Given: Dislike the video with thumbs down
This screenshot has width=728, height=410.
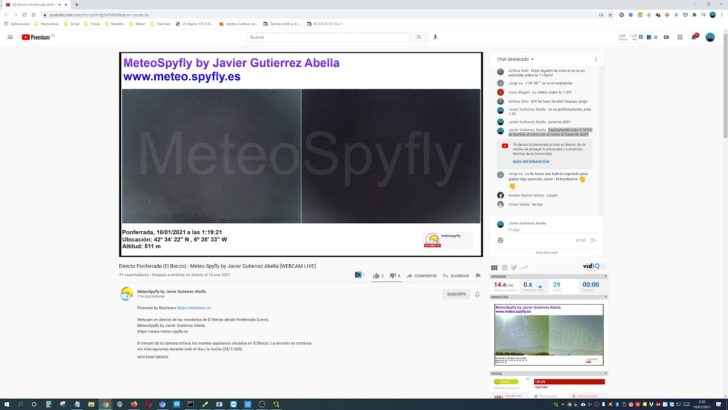Looking at the screenshot, I should (393, 275).
